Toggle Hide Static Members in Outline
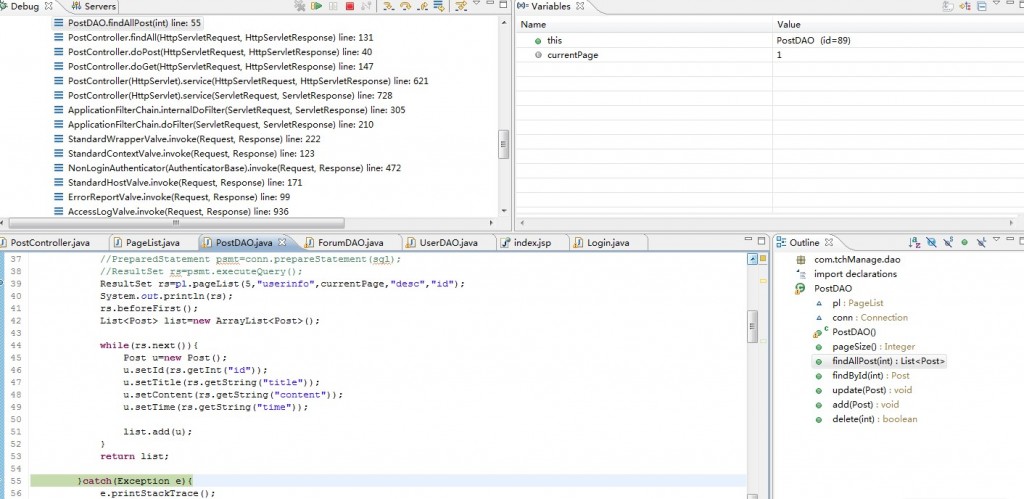The width and height of the screenshot is (1024, 499). pos(947,242)
